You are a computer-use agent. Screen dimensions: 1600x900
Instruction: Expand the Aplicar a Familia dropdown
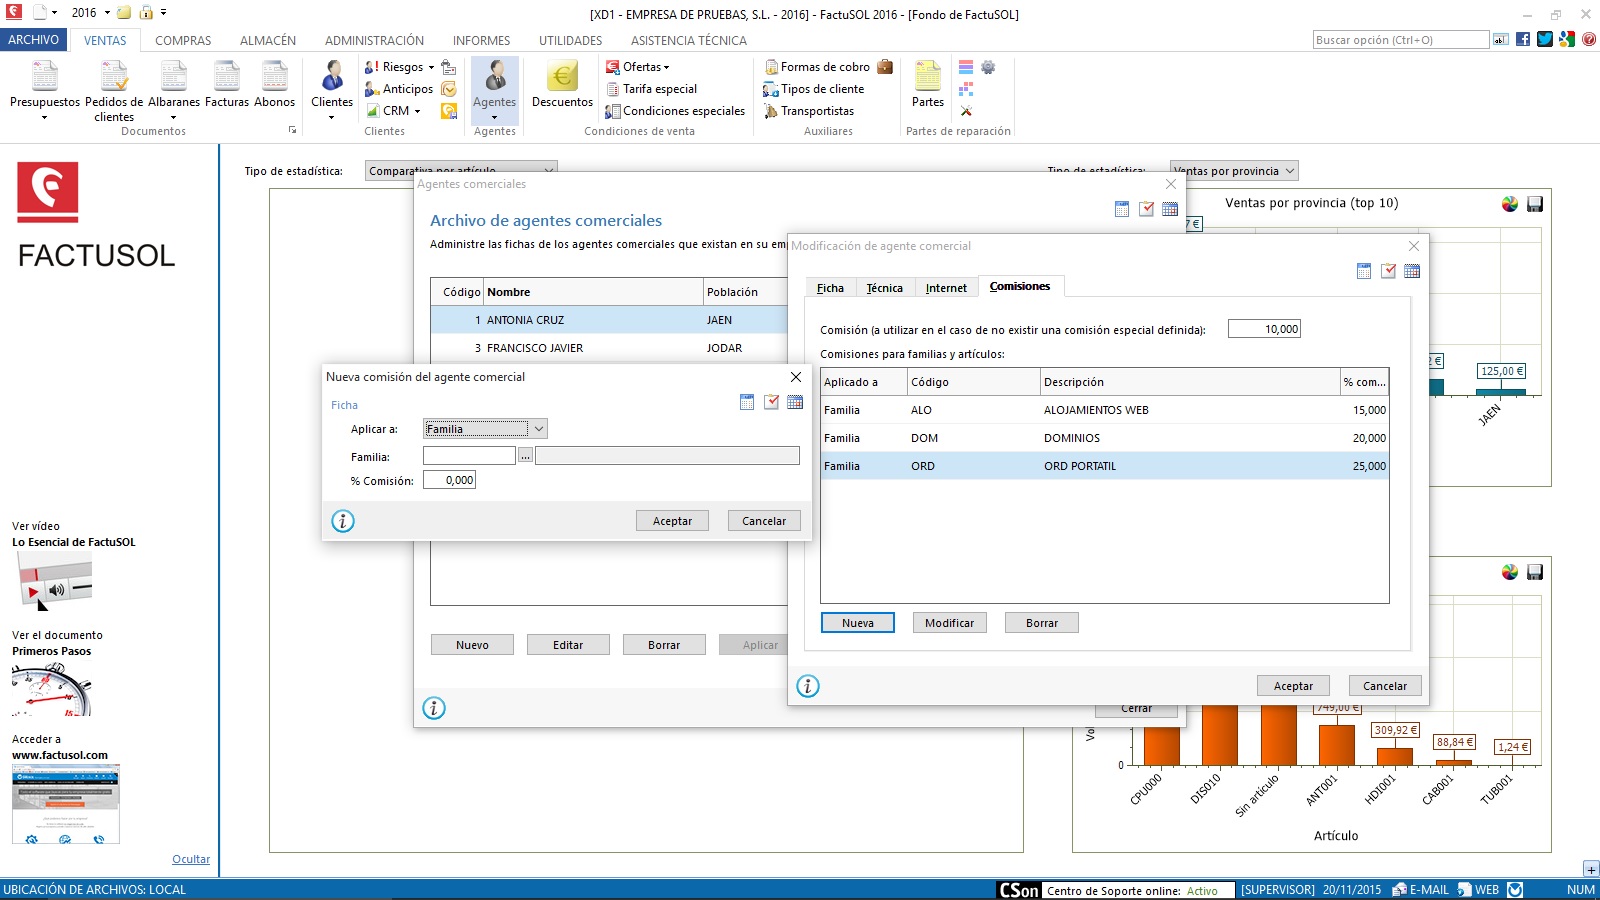[538, 429]
